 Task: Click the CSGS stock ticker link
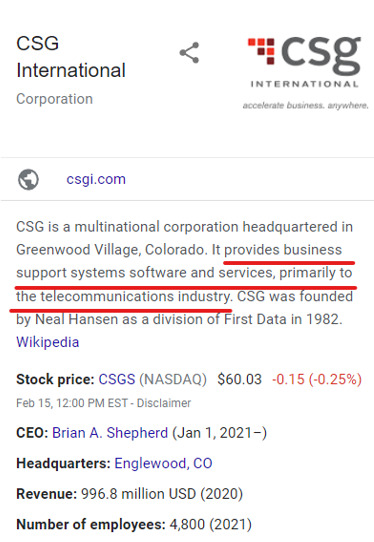117,379
